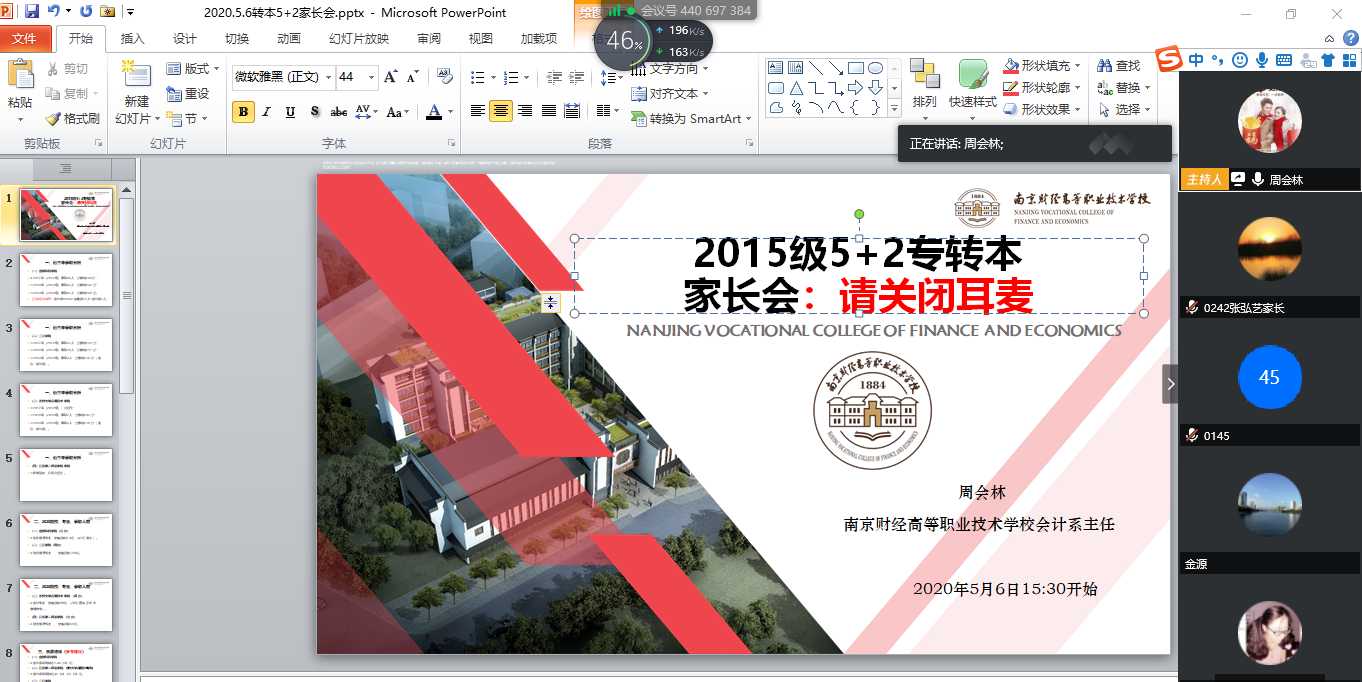The height and width of the screenshot is (682, 1362).
Task: Undo the last action in title bar
Action: [x=54, y=12]
